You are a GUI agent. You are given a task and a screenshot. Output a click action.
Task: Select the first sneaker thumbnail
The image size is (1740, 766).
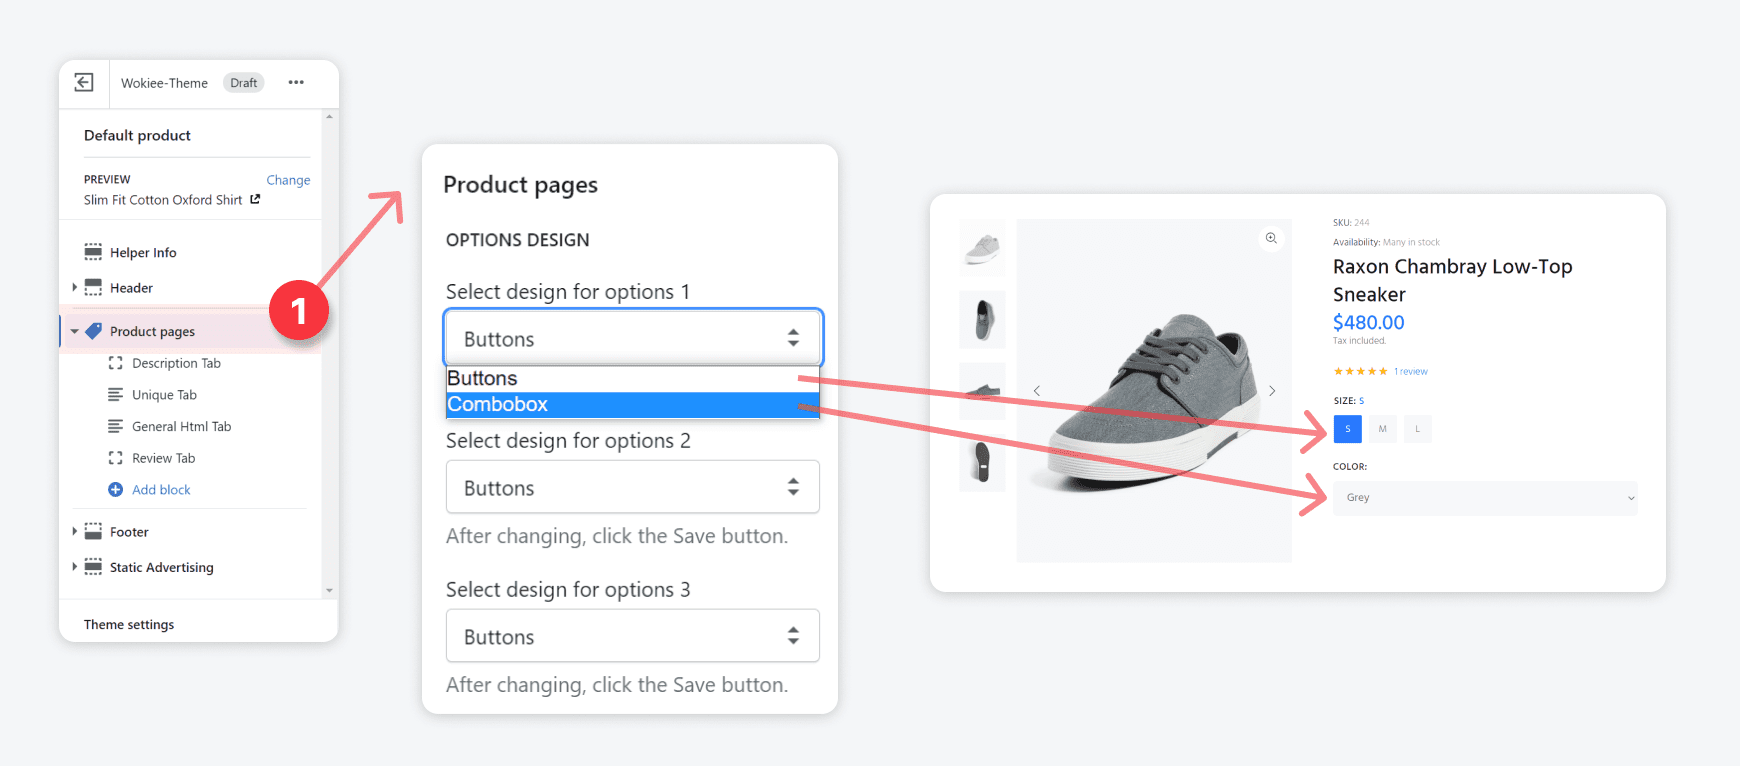pos(982,247)
